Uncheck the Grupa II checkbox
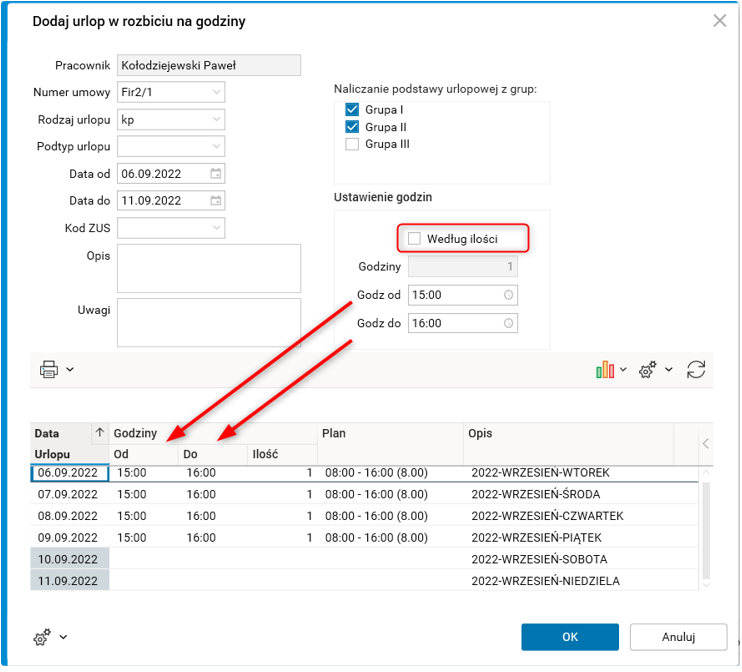 352,127
